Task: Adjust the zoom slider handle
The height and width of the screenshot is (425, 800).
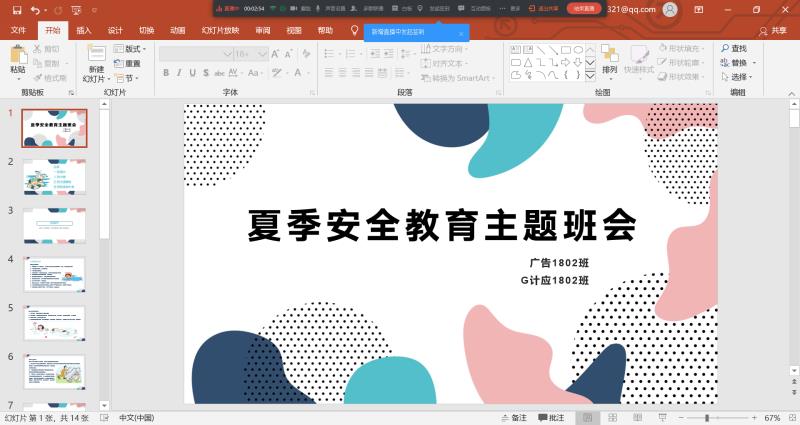Action: tap(707, 417)
